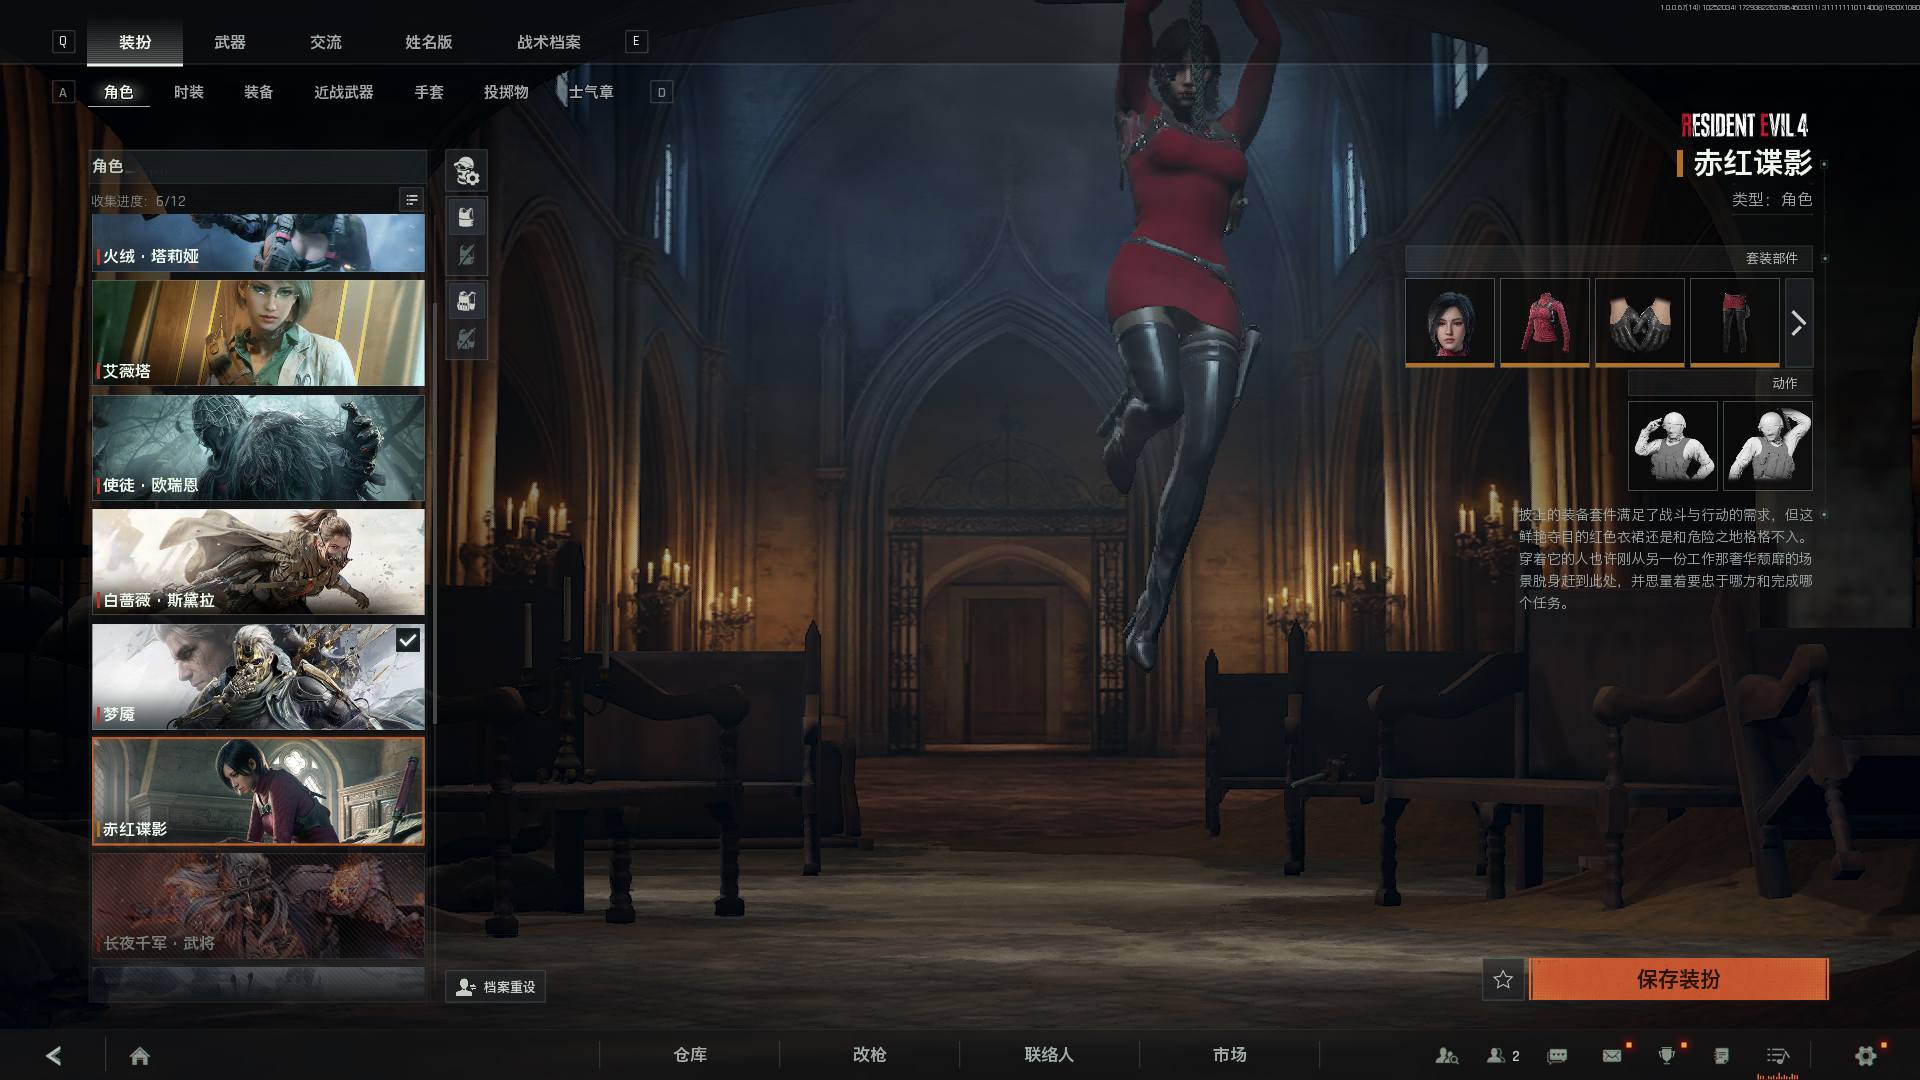The image size is (1920, 1080).
Task: Preview the salute emote action
Action: click(x=1672, y=446)
